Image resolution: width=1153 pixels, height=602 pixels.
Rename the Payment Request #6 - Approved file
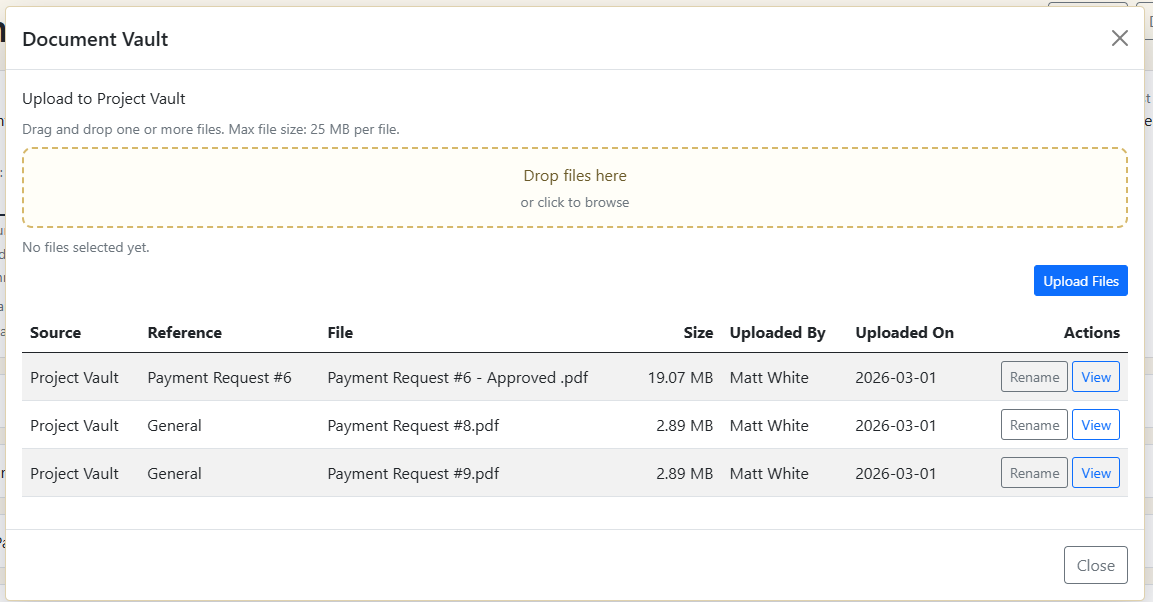pos(1034,377)
